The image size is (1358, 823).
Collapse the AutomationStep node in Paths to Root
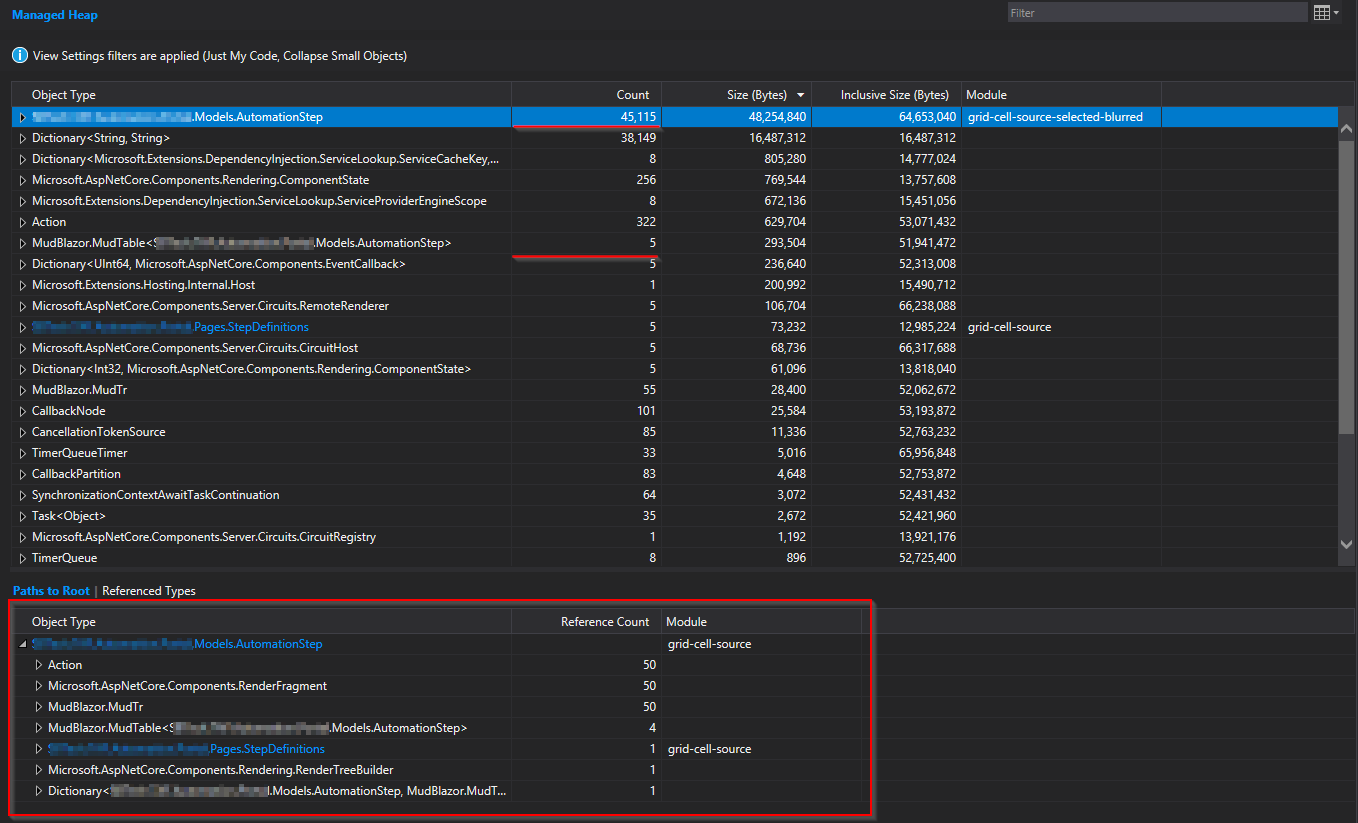tap(22, 643)
